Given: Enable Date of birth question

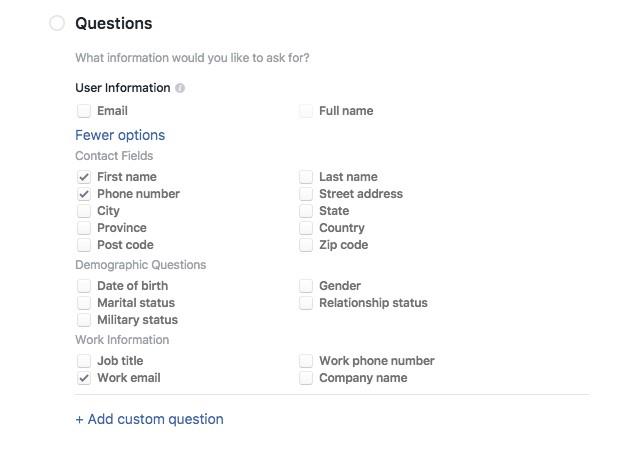Looking at the screenshot, I should coord(84,286).
